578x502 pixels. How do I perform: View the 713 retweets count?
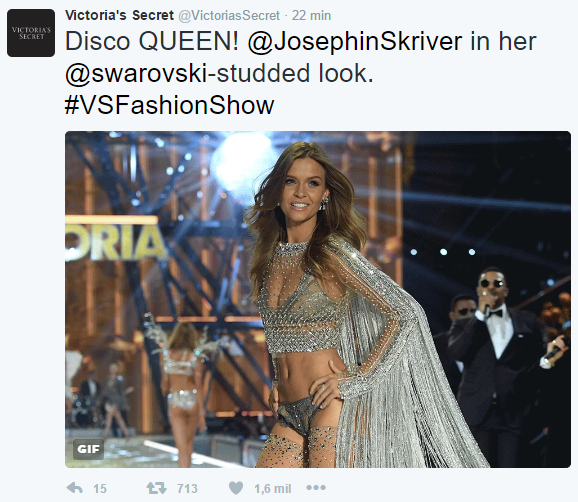click(187, 489)
